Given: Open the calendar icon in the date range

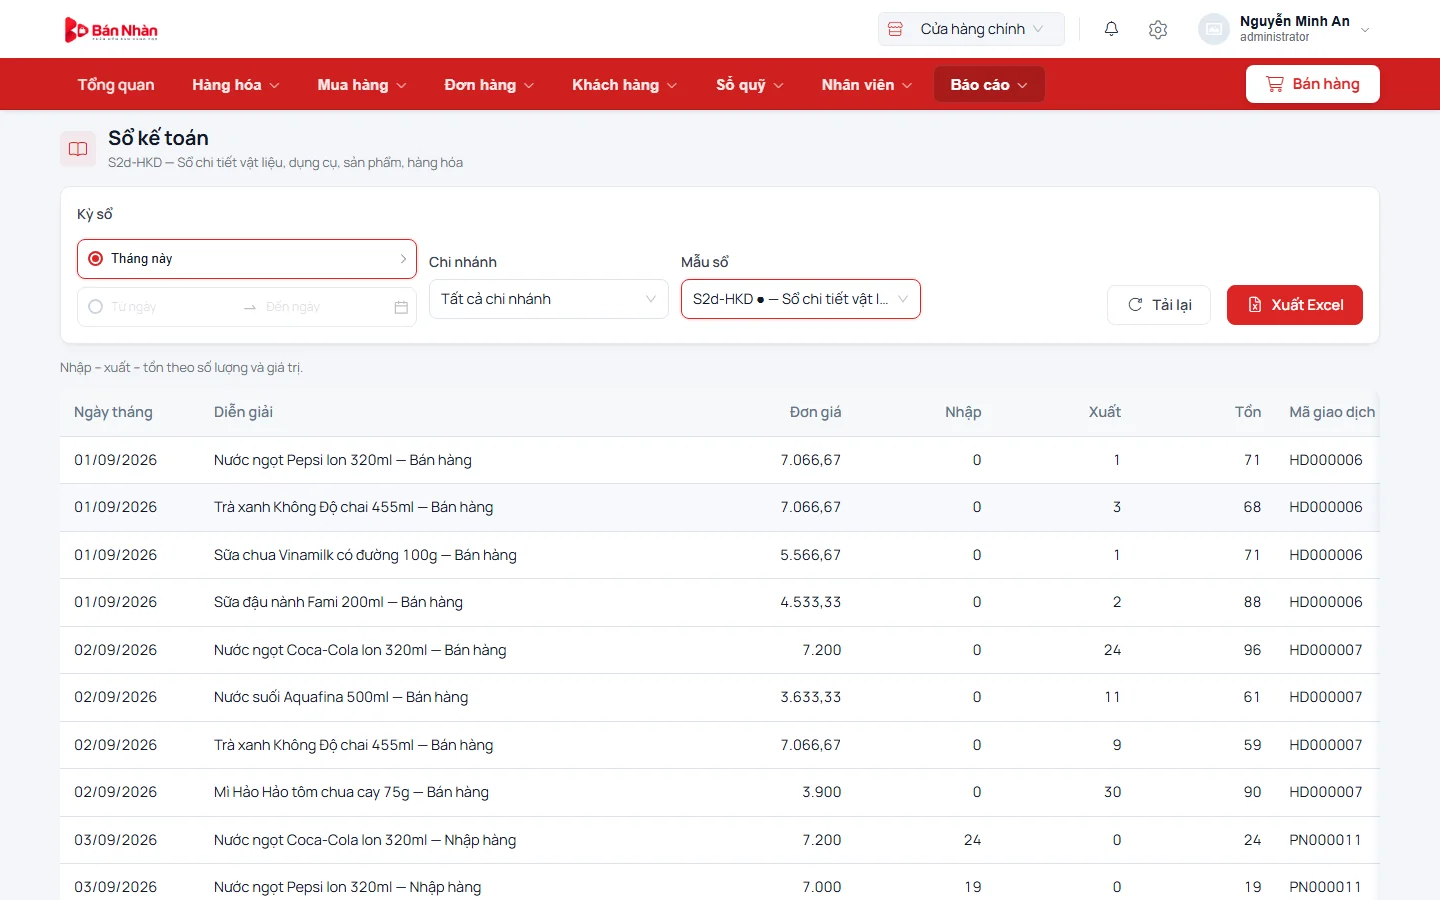Looking at the screenshot, I should click(401, 307).
